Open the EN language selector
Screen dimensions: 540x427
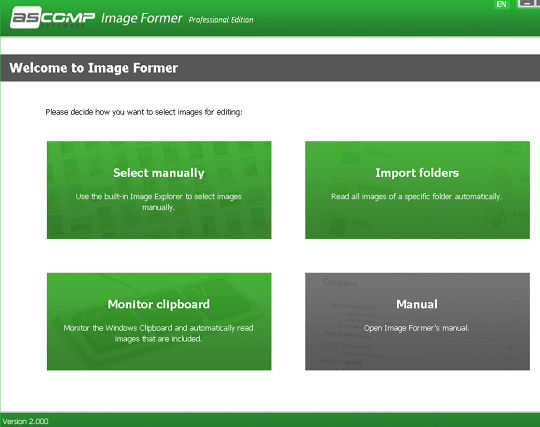tap(501, 4)
